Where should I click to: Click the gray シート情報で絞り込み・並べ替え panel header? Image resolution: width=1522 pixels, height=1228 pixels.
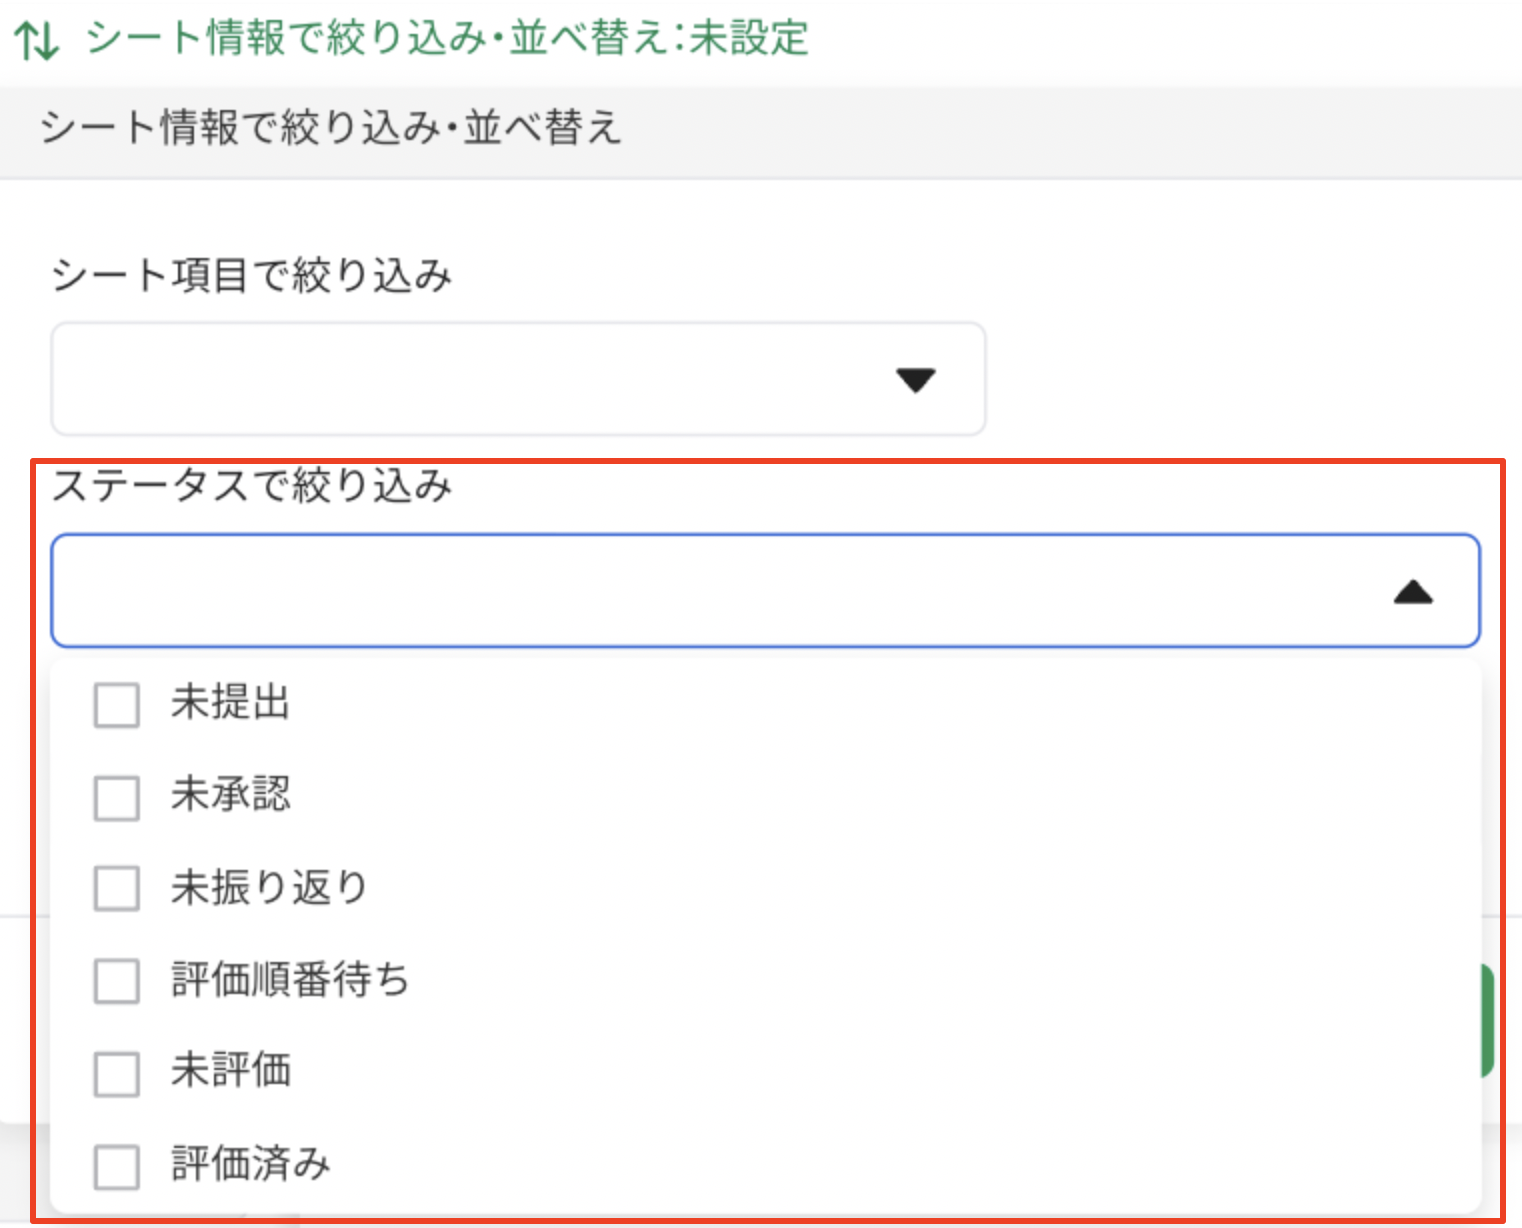click(330, 129)
